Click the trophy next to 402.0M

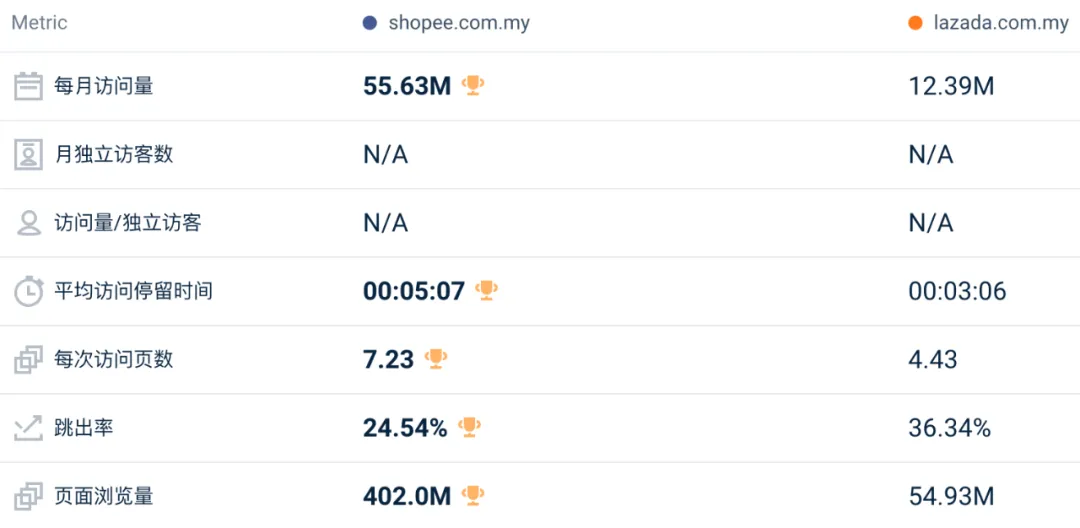pos(473,495)
